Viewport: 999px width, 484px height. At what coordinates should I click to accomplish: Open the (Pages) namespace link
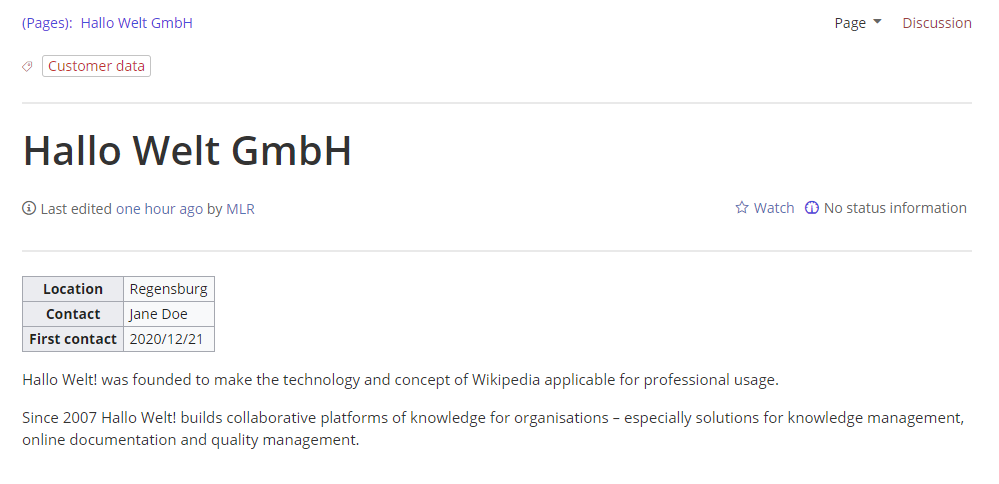pos(47,23)
